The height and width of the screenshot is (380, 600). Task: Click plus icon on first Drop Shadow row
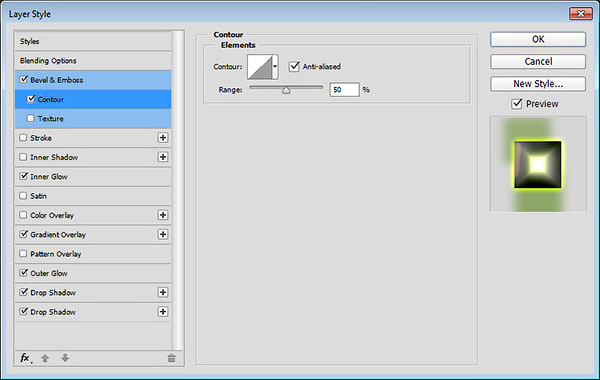click(163, 292)
